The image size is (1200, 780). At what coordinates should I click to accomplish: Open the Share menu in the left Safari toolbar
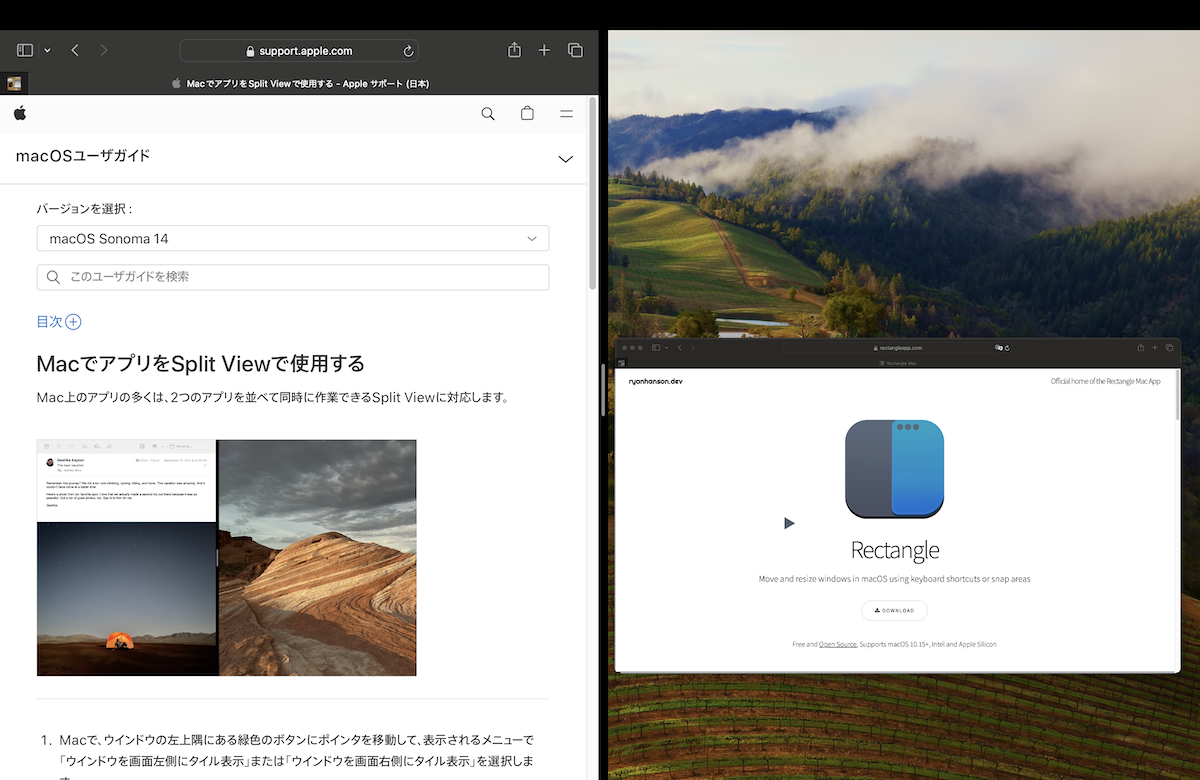(514, 49)
